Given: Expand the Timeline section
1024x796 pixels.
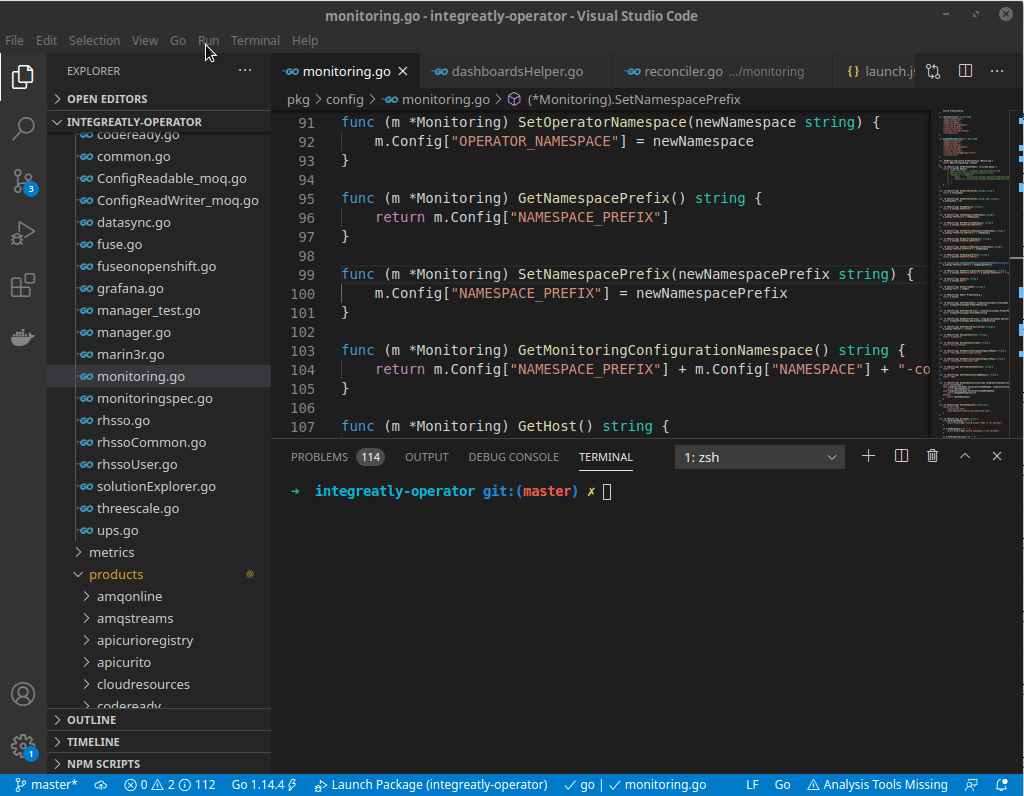Looking at the screenshot, I should click(159, 742).
